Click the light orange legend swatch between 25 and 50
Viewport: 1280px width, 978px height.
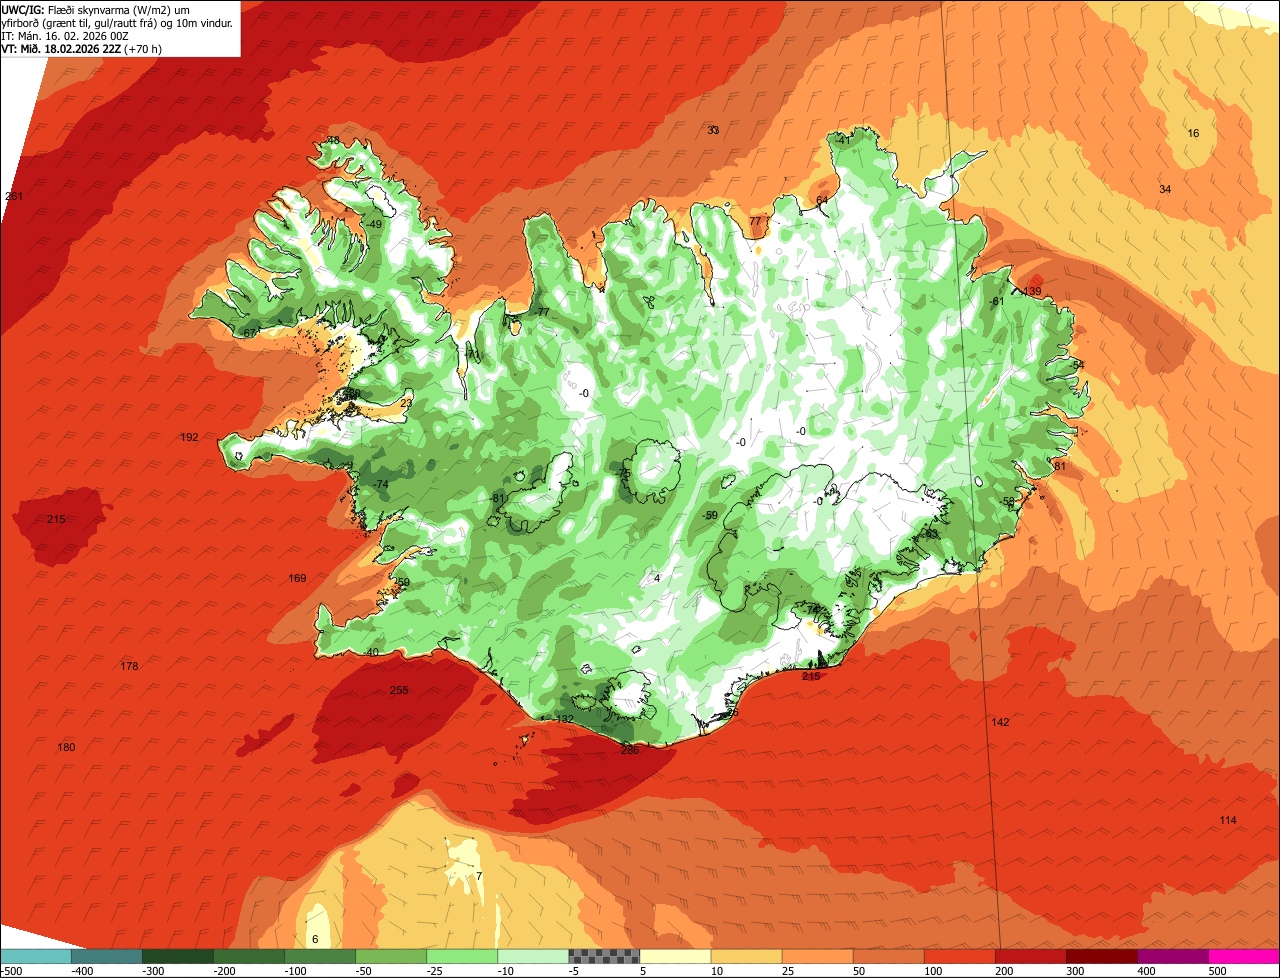click(x=817, y=956)
